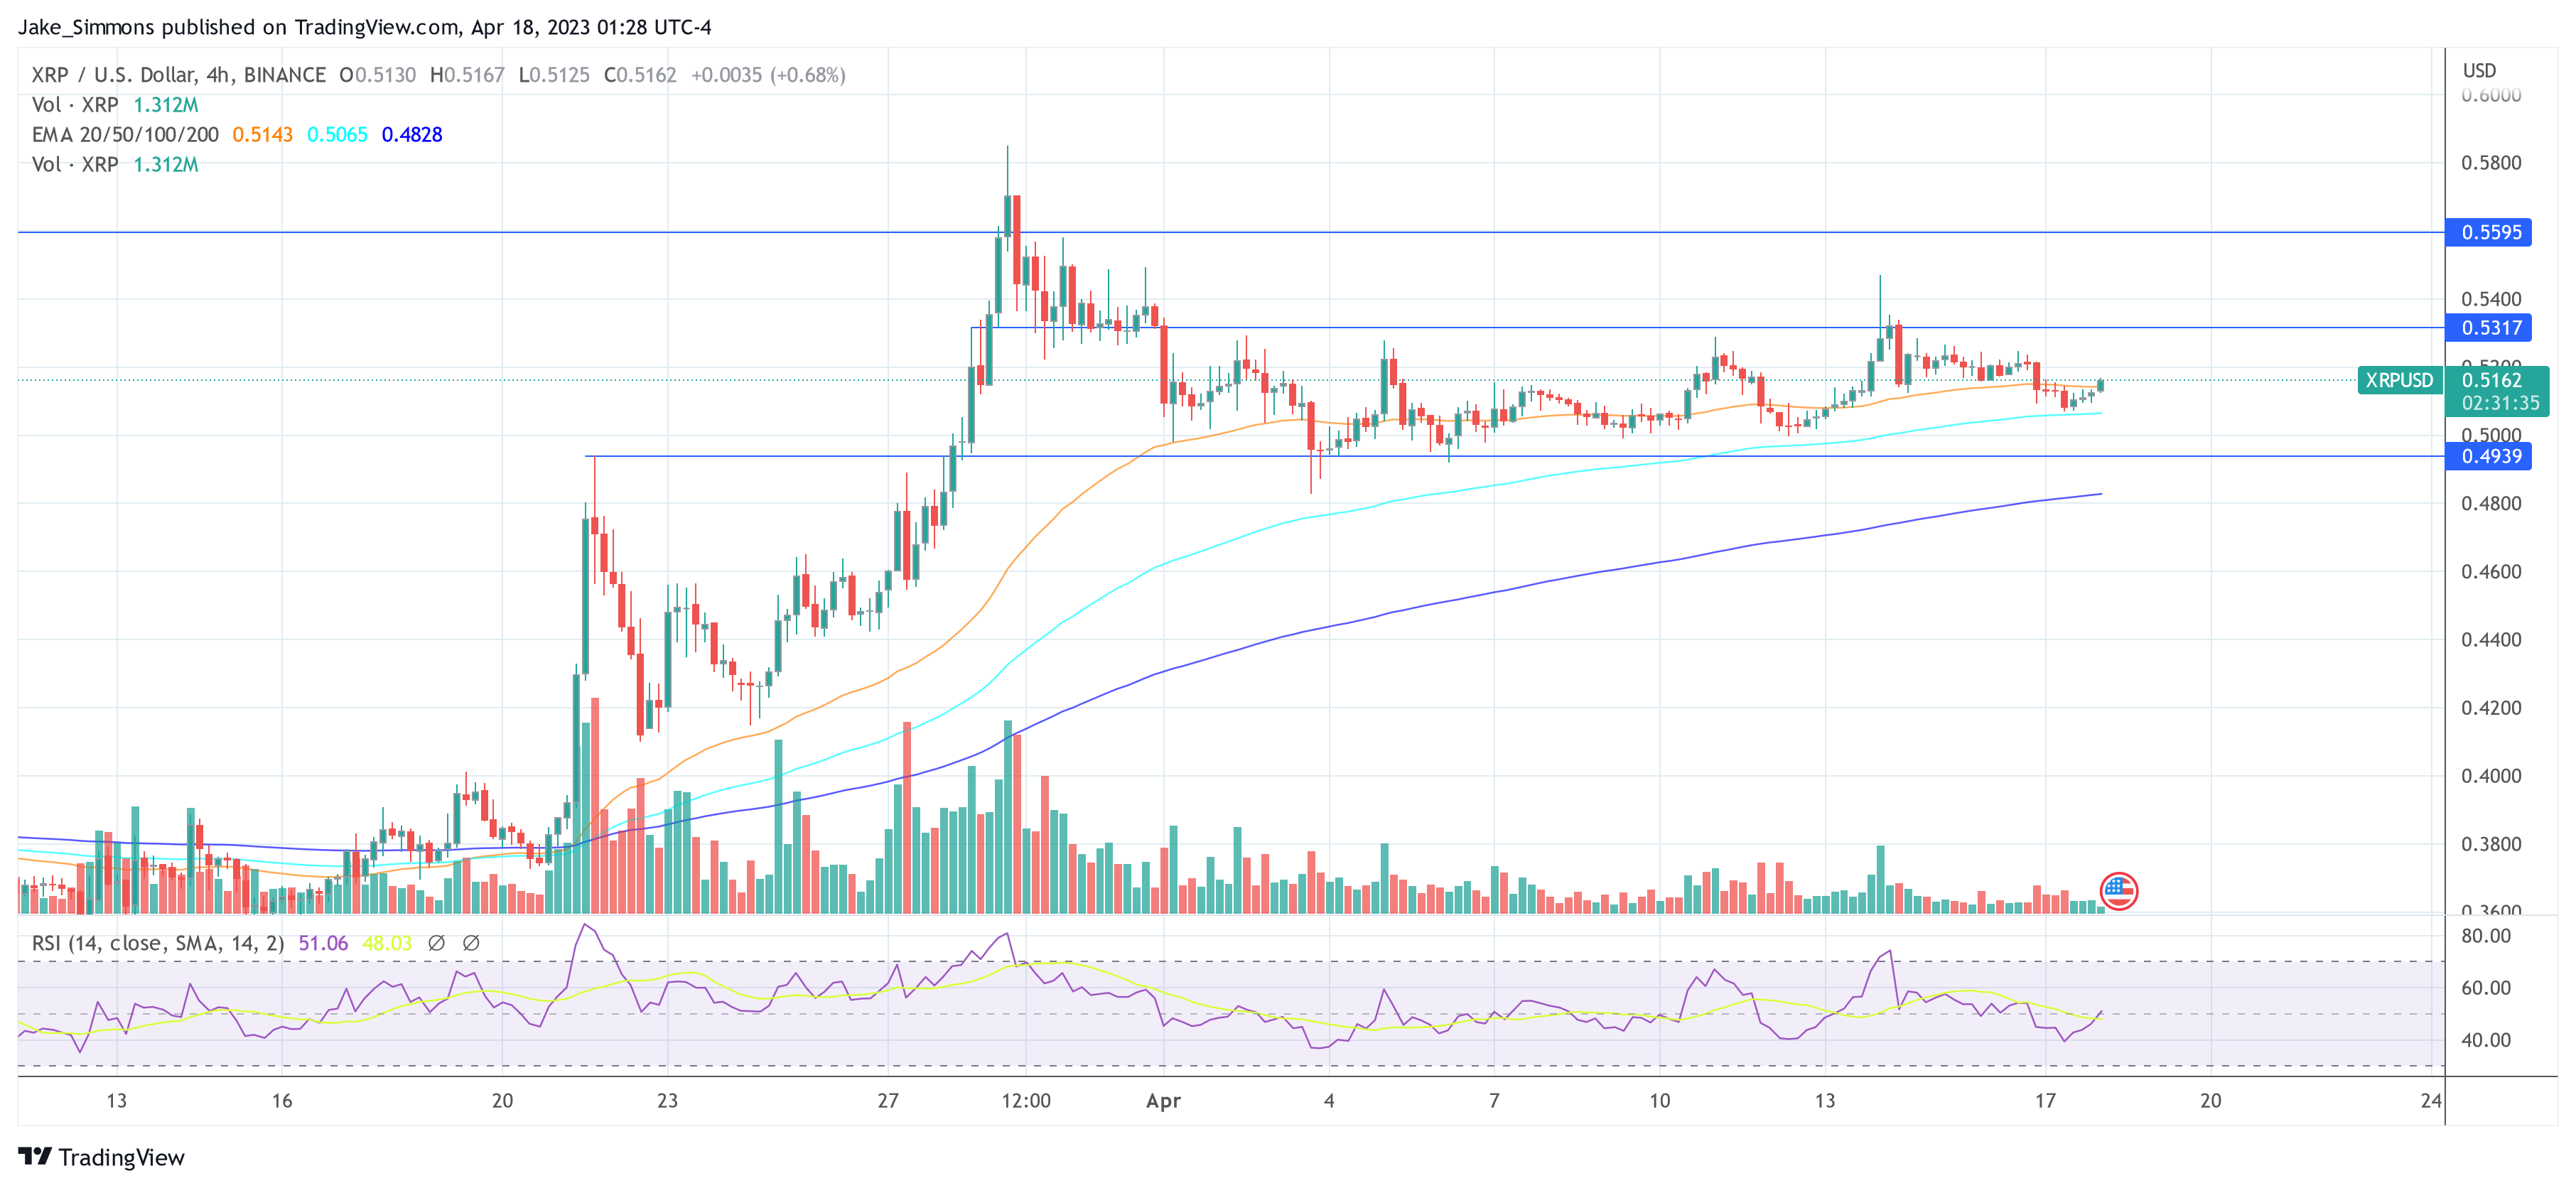Click the cyan EMA value 0.5065
The image size is (2576, 1188).
click(x=337, y=135)
